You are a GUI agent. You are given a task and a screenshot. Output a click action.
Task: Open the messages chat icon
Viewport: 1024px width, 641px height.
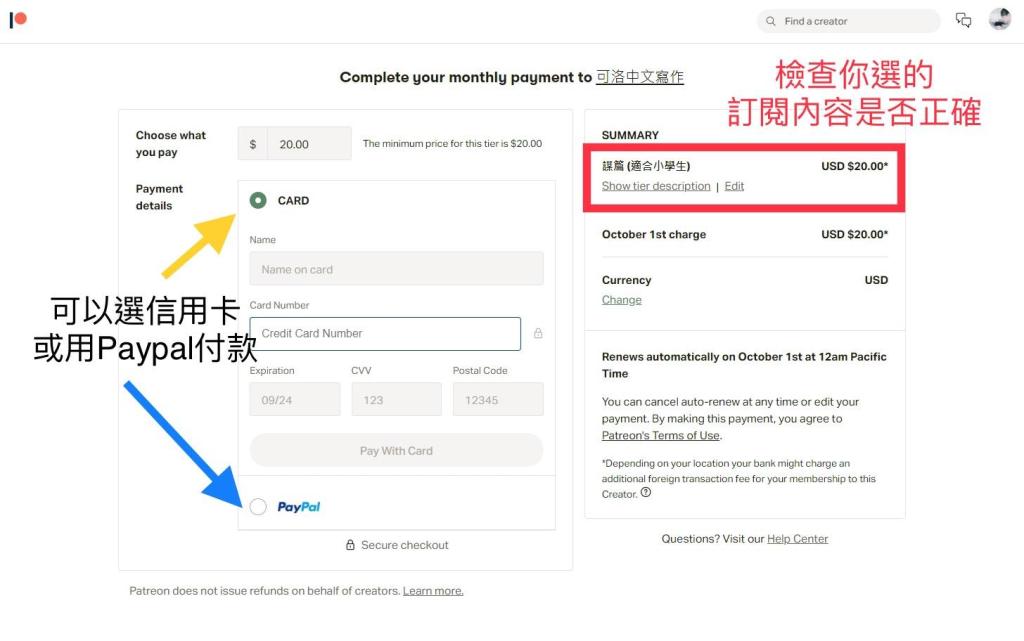coord(963,20)
